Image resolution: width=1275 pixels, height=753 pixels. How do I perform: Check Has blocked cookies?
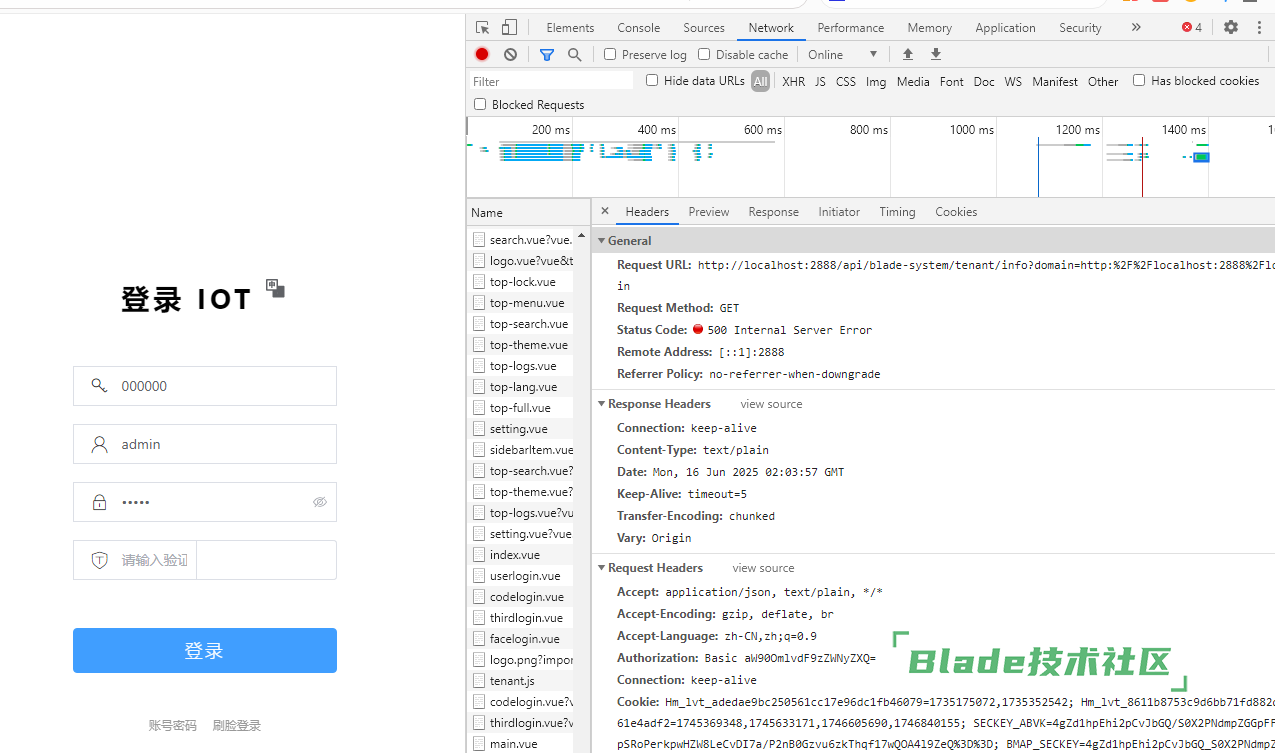coord(1139,80)
